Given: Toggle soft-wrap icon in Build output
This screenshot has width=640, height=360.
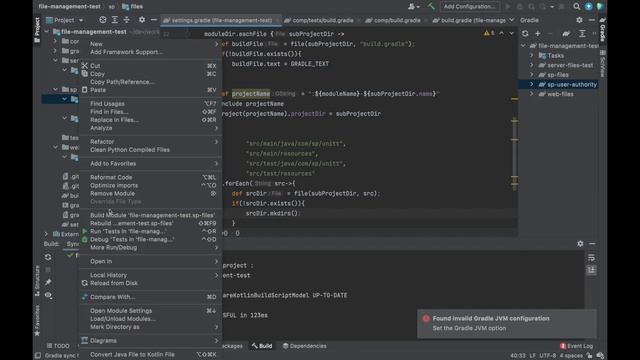Looking at the screenshot, I should [591, 258].
